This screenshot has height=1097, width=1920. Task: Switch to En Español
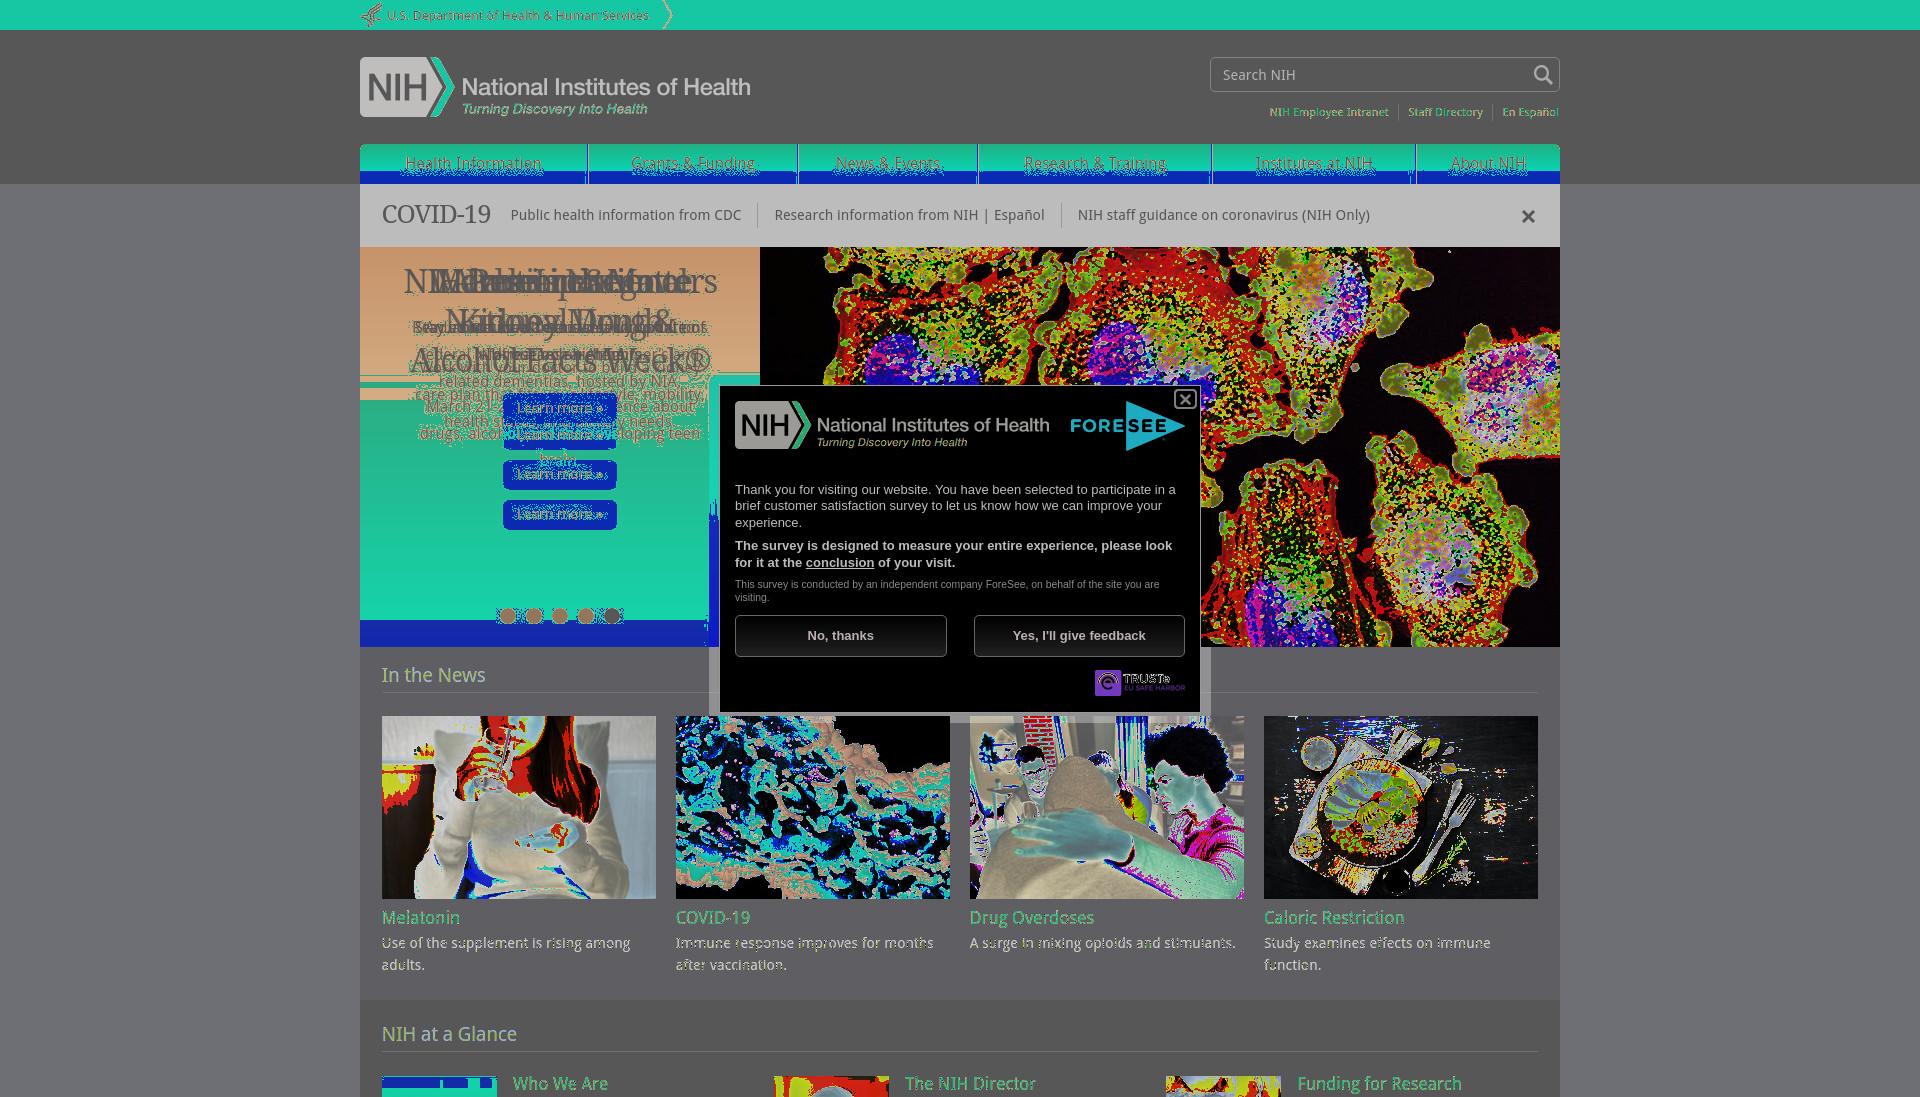point(1530,112)
